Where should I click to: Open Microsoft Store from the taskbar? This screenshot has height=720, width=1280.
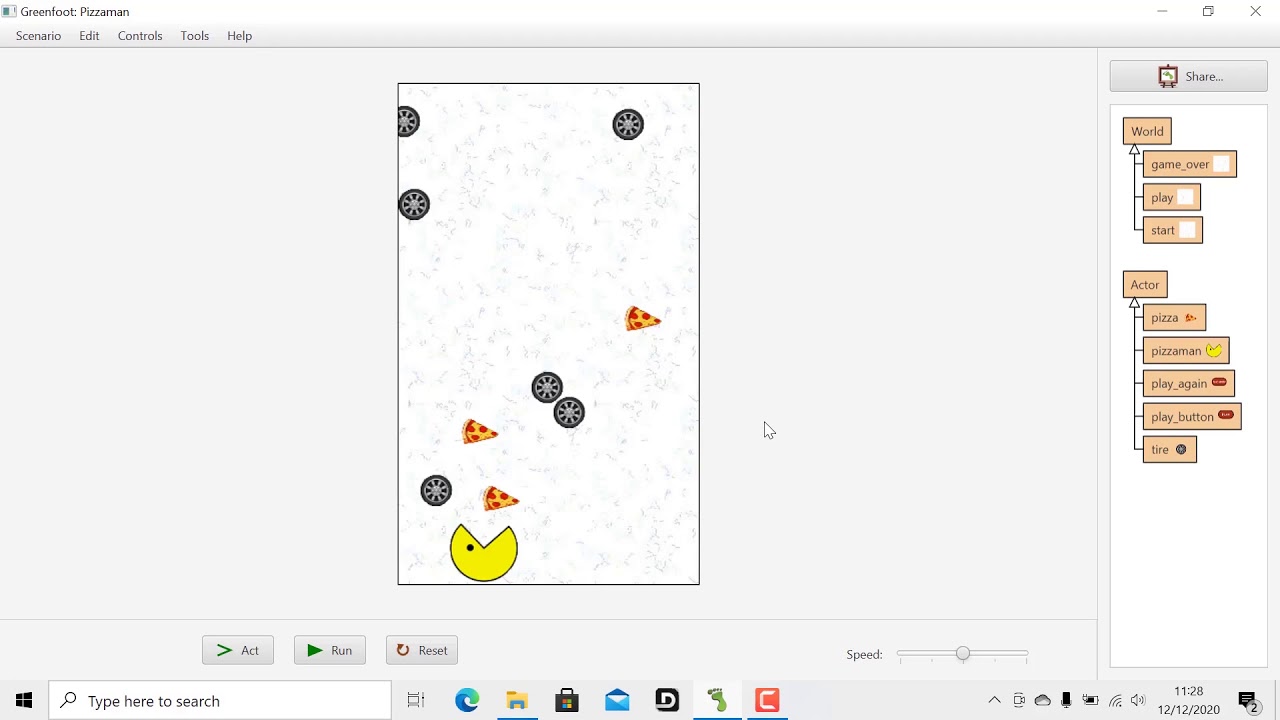coord(567,701)
